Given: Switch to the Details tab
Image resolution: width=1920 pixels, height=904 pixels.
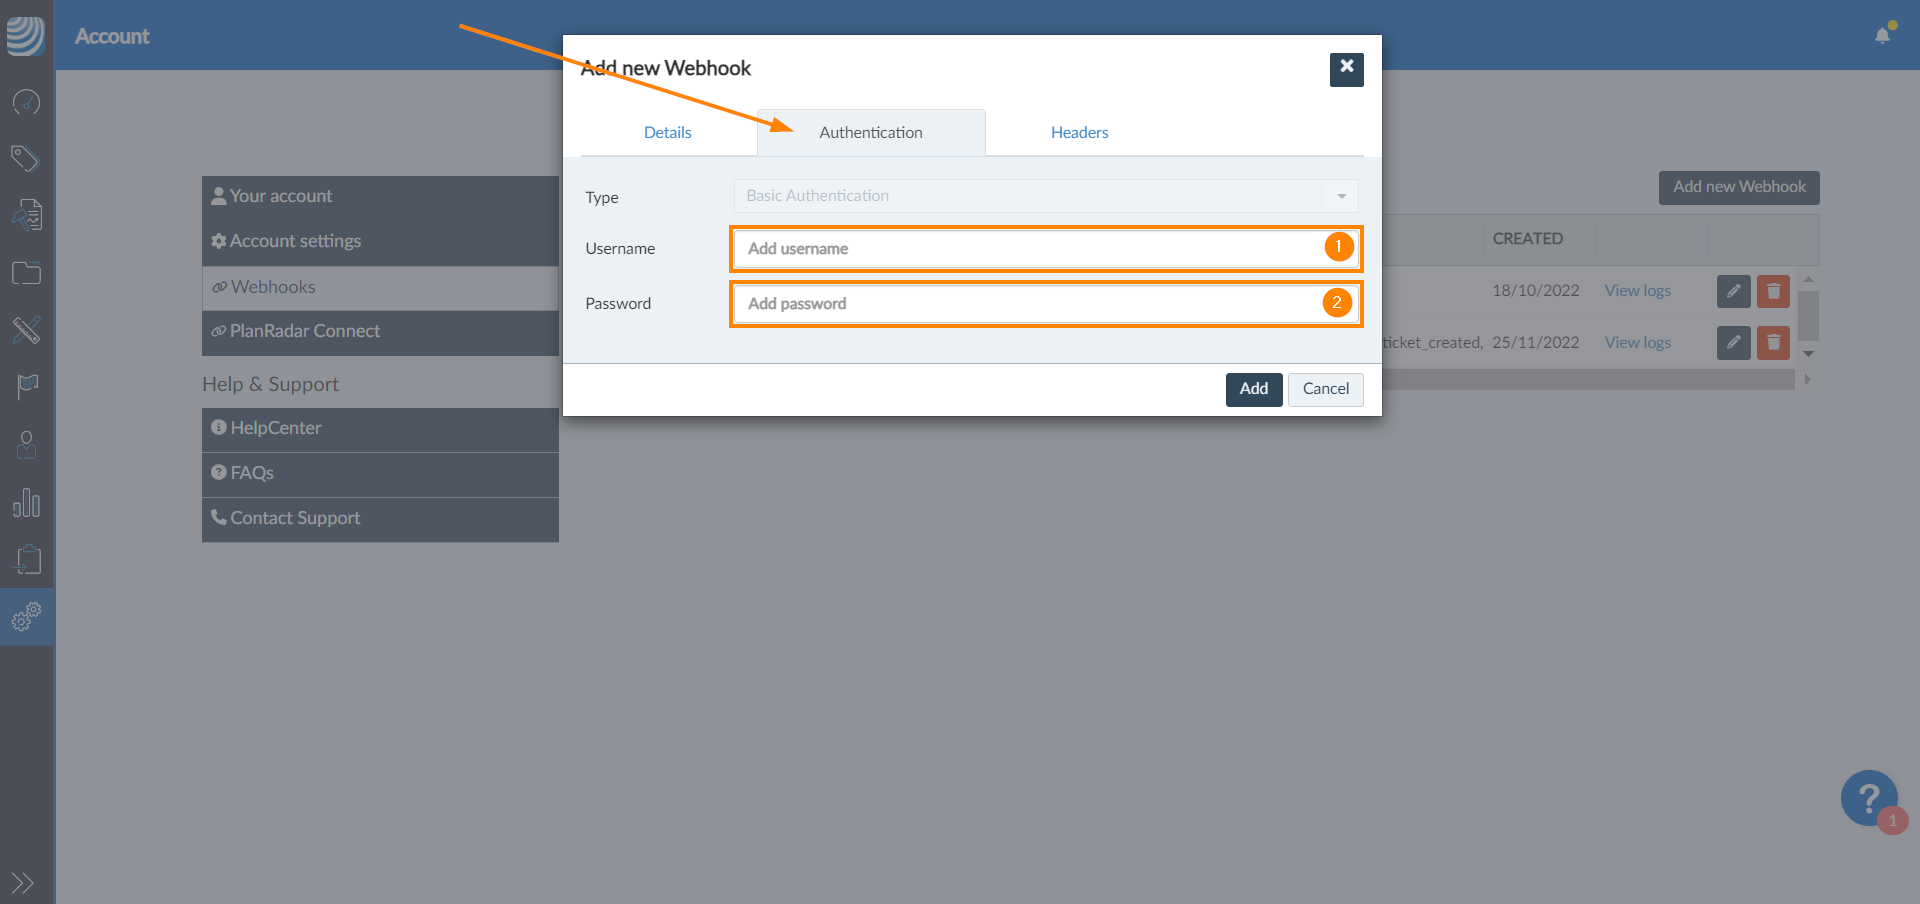Looking at the screenshot, I should 667,133.
